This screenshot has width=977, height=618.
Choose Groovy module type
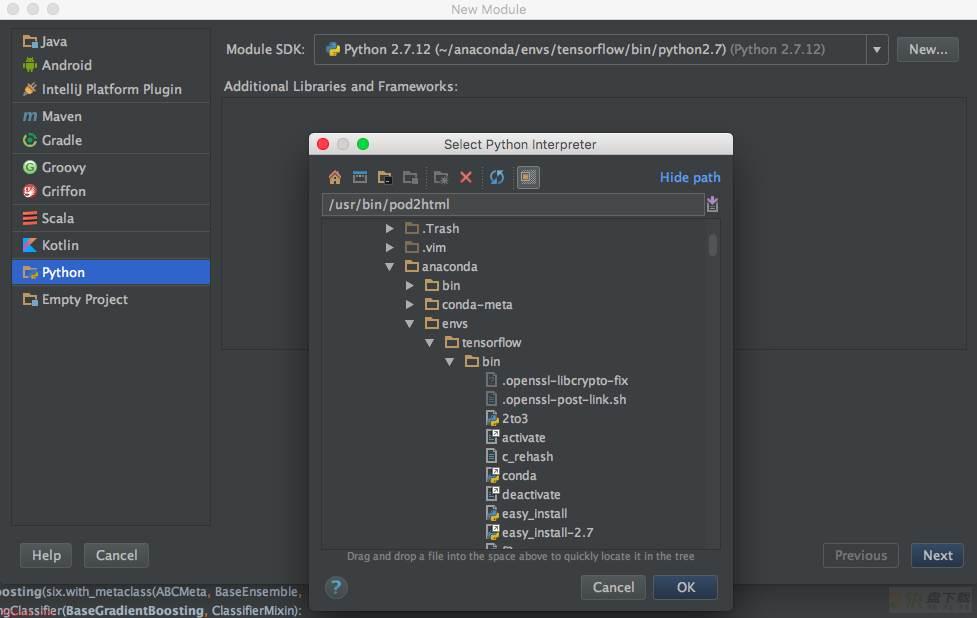coord(111,168)
